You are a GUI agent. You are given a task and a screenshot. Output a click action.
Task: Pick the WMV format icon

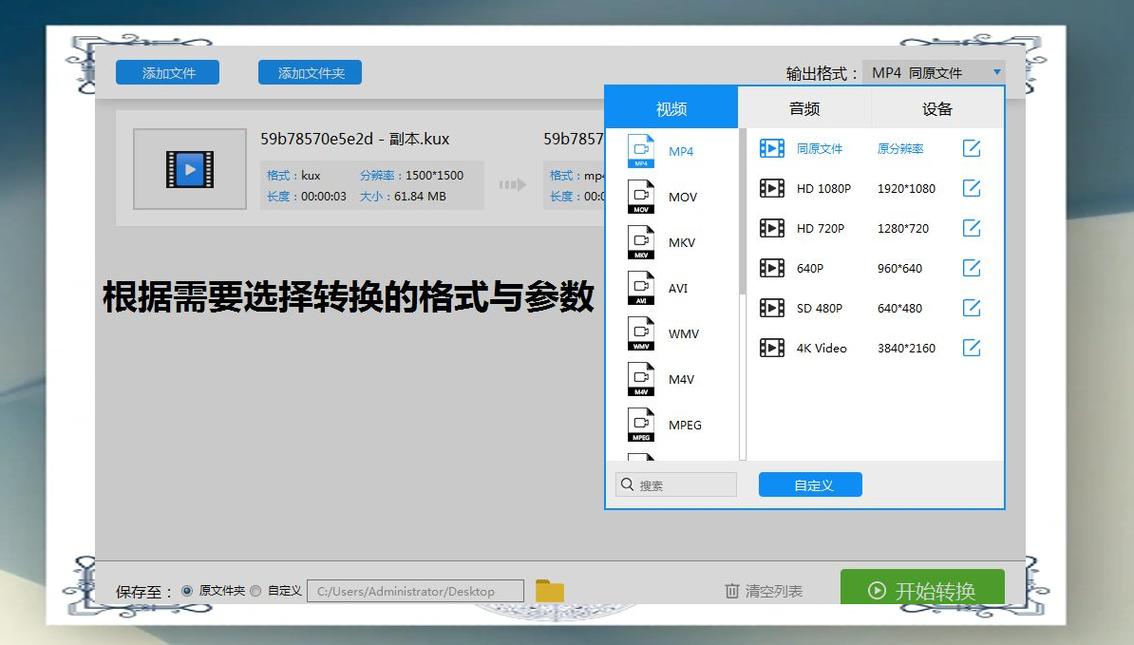tap(640, 333)
